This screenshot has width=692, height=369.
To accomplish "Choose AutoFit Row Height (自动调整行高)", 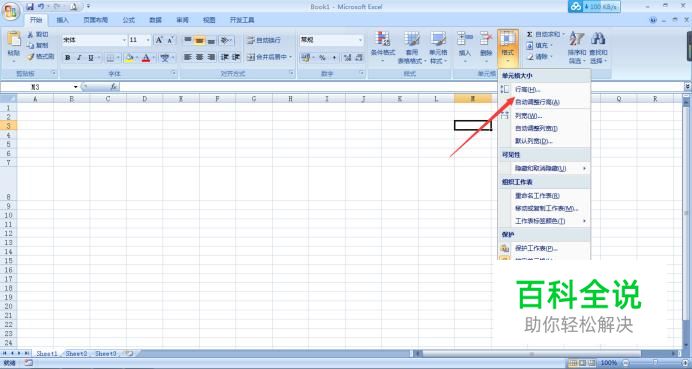I will 544,102.
